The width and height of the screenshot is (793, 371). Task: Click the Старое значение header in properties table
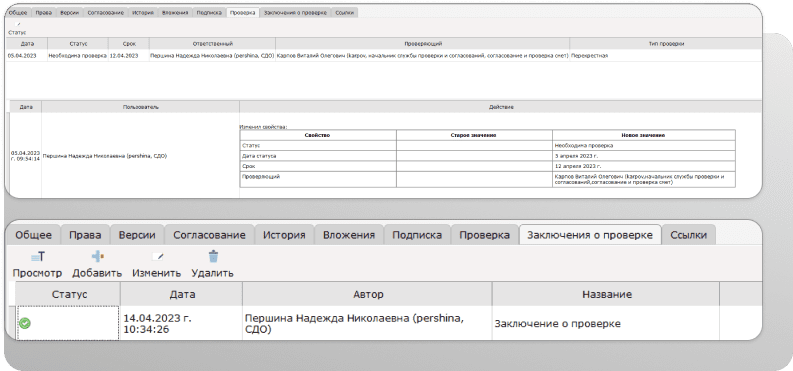pyautogui.click(x=474, y=135)
